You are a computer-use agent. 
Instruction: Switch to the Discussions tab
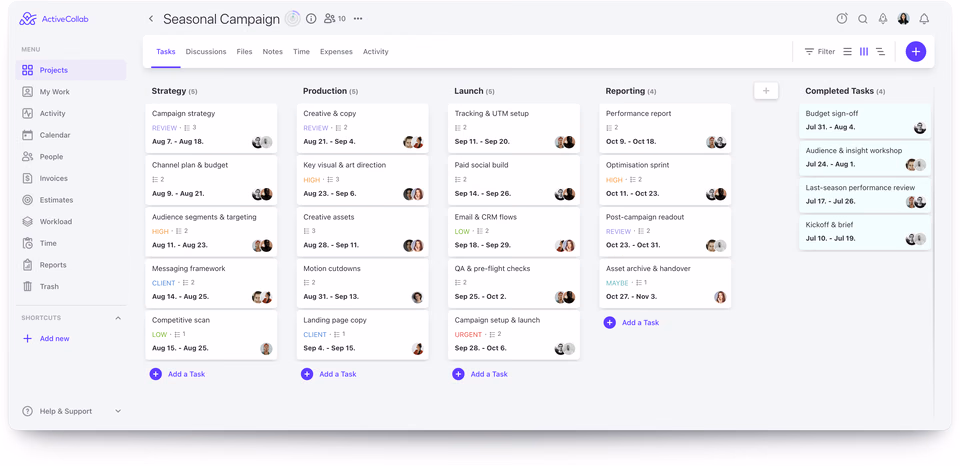(206, 52)
